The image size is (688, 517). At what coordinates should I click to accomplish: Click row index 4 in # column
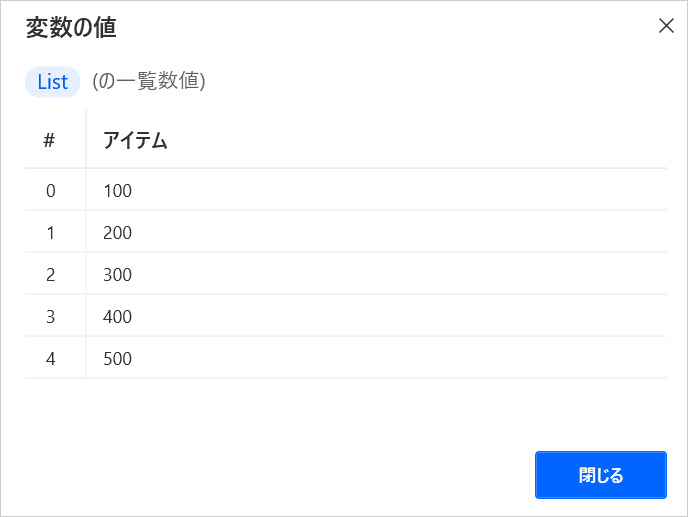tap(50, 358)
